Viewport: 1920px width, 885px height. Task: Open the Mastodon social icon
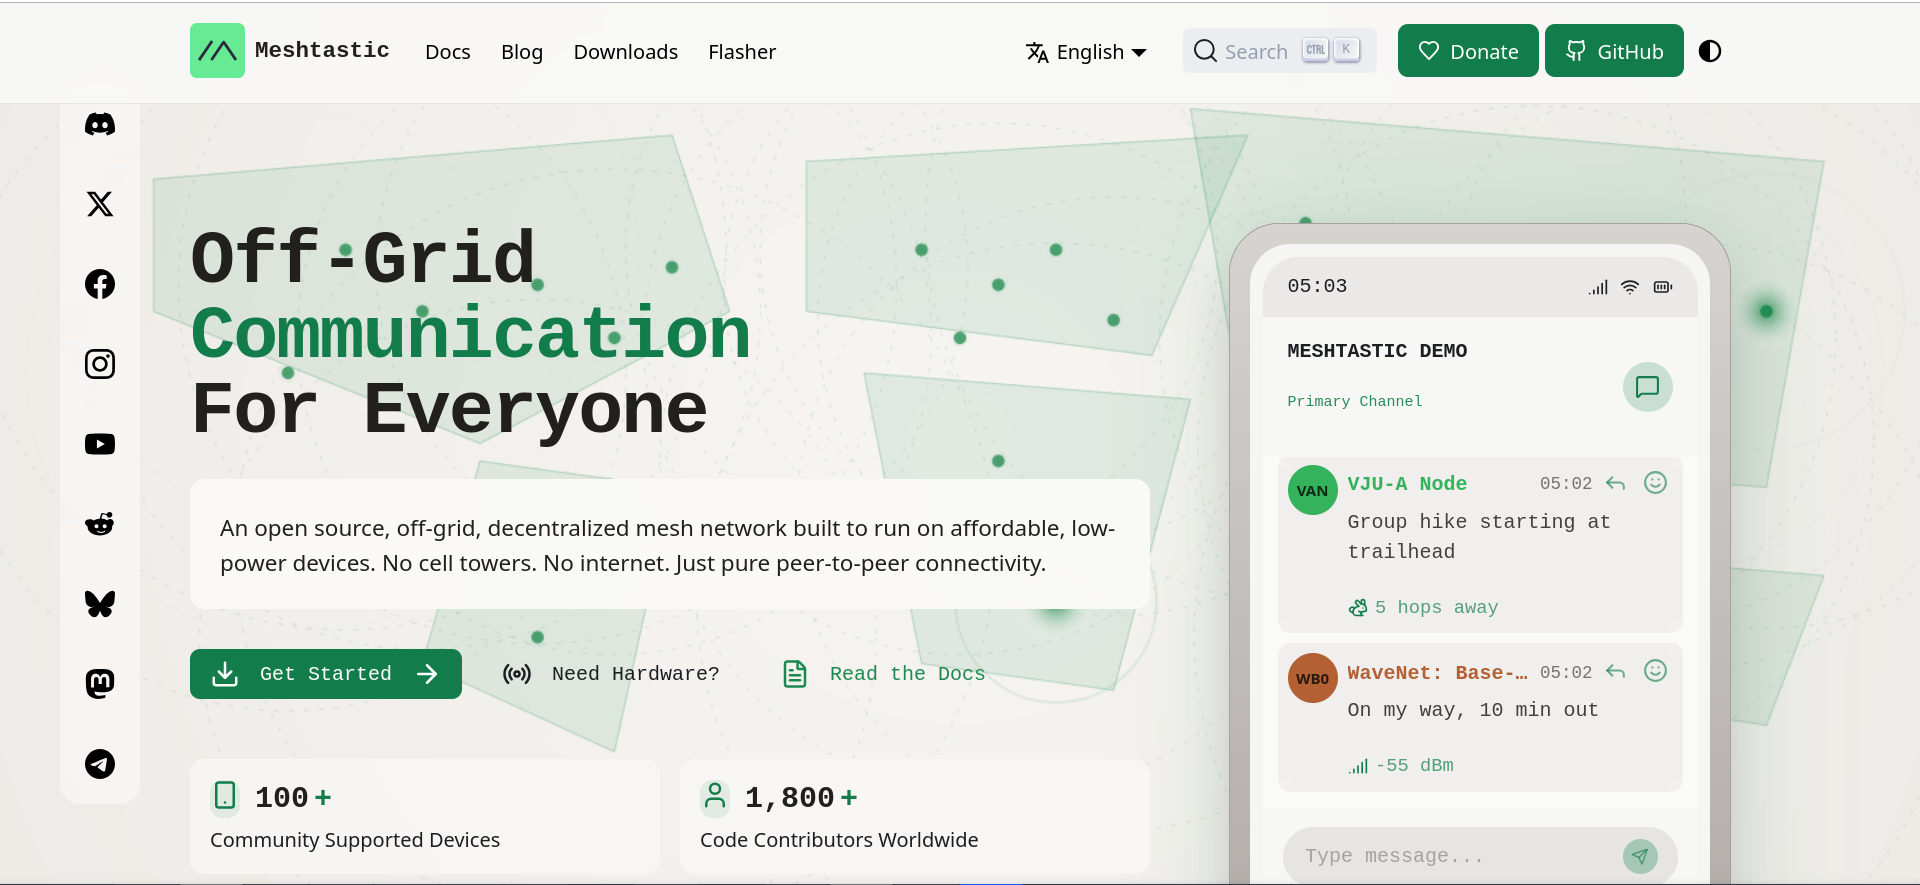point(100,684)
